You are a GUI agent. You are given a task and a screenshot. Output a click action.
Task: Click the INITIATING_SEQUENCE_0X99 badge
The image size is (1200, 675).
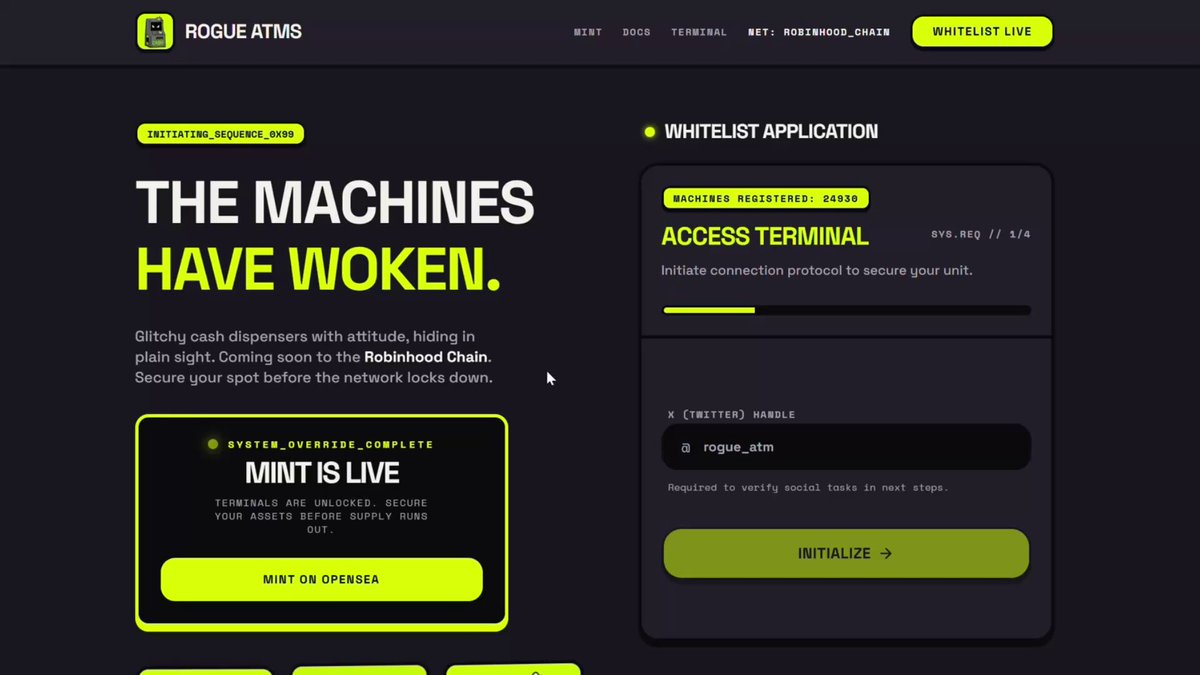point(220,134)
